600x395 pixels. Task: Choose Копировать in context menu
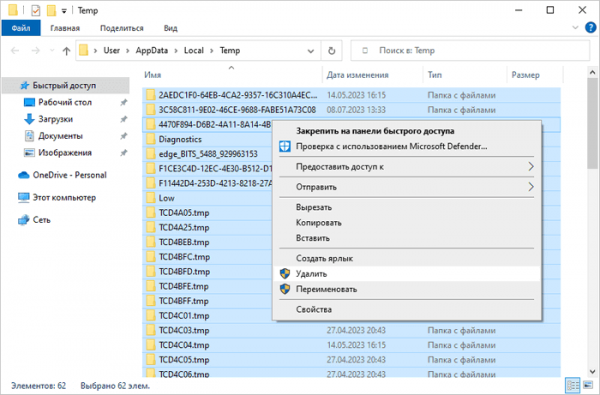pos(406,222)
